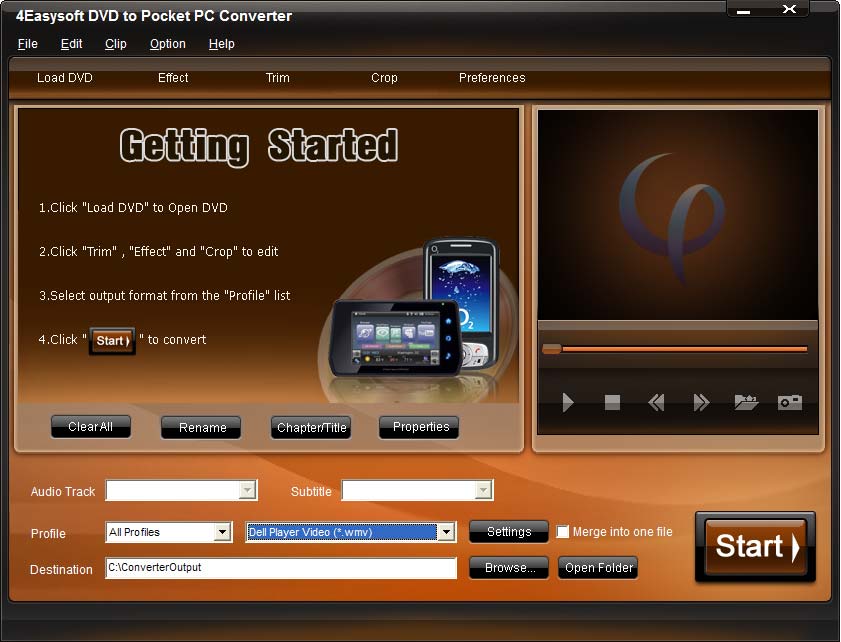
Task: Open the Option menu
Action: pos(168,44)
